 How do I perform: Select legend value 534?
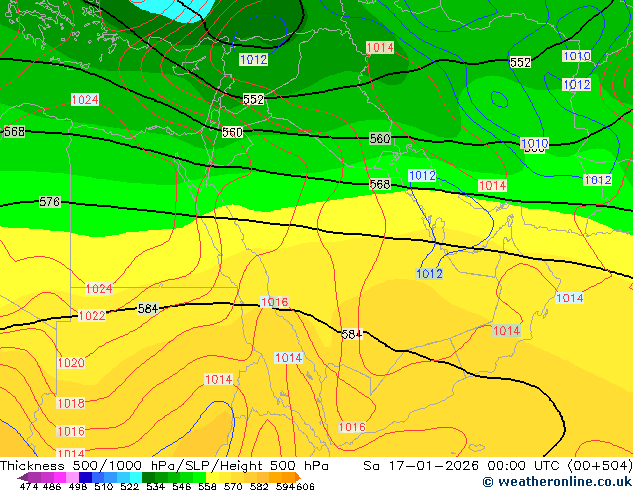(156, 486)
